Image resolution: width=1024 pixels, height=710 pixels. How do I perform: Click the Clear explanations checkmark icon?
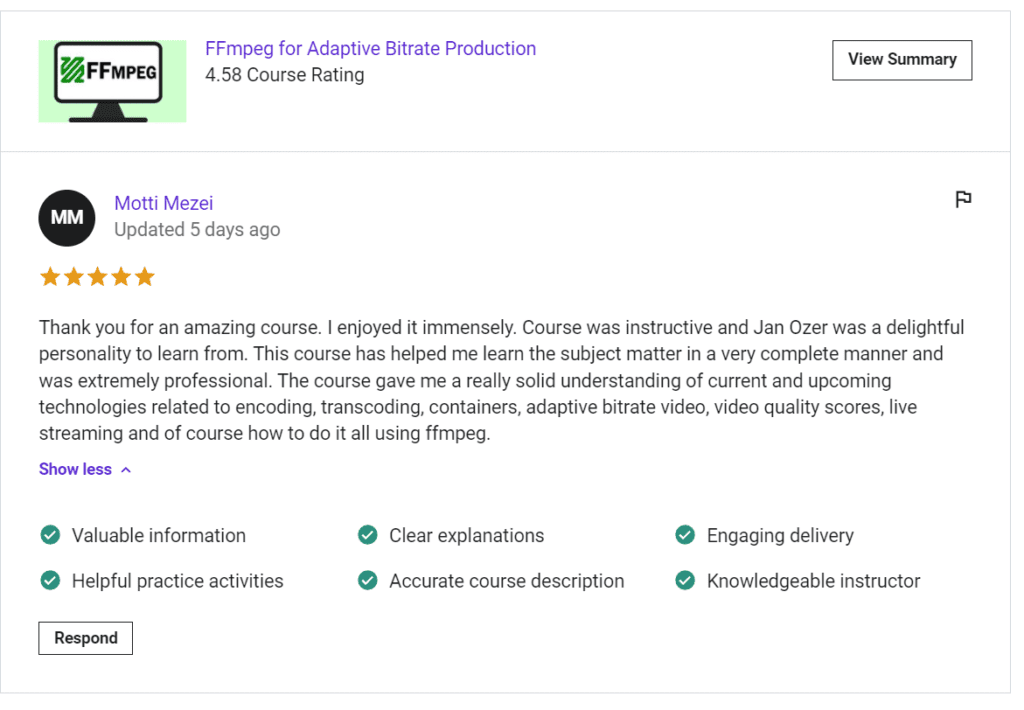click(368, 535)
